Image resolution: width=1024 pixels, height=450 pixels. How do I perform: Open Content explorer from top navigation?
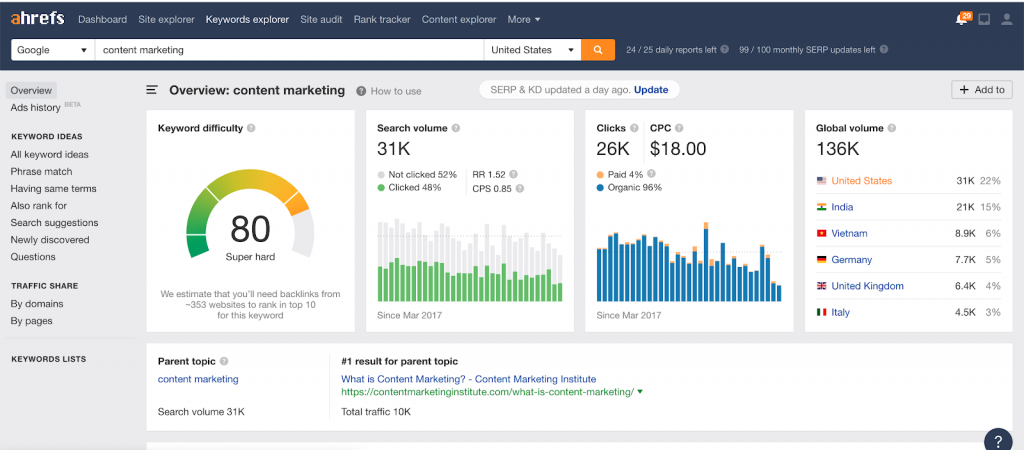(x=459, y=20)
